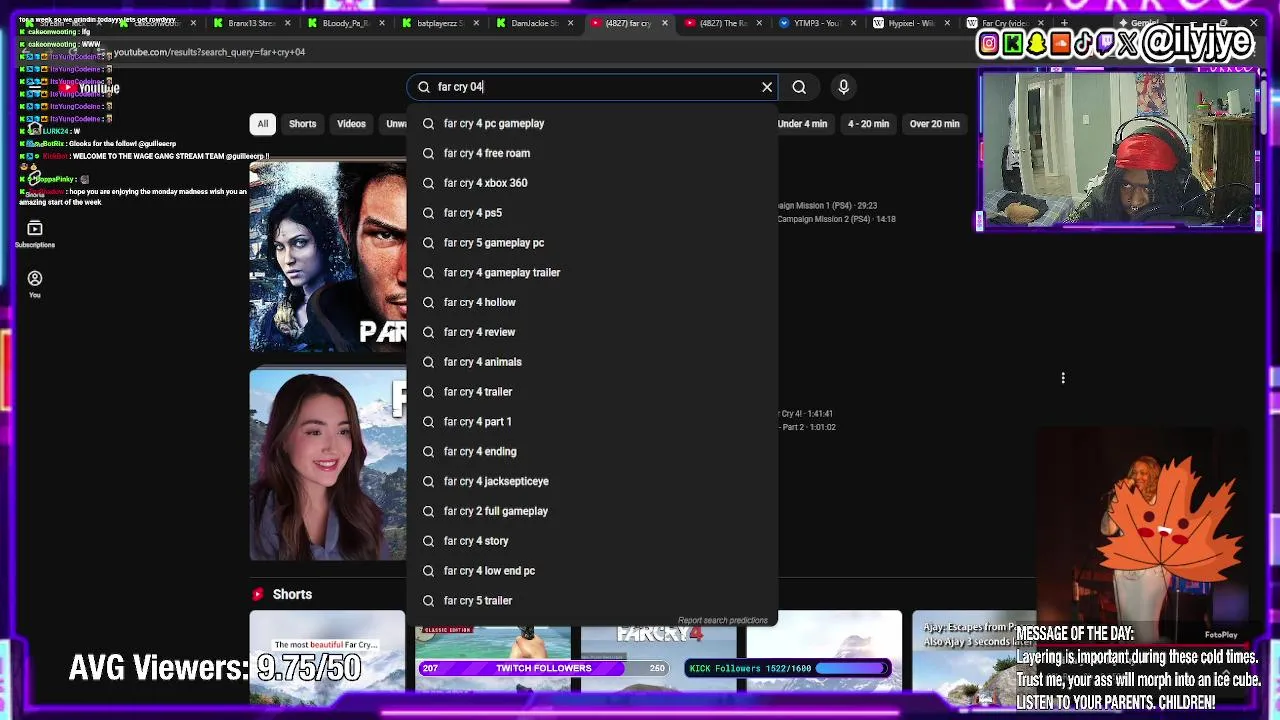Select suggestion far cry 4 trailer
This screenshot has width=1280, height=720.
click(x=592, y=392)
